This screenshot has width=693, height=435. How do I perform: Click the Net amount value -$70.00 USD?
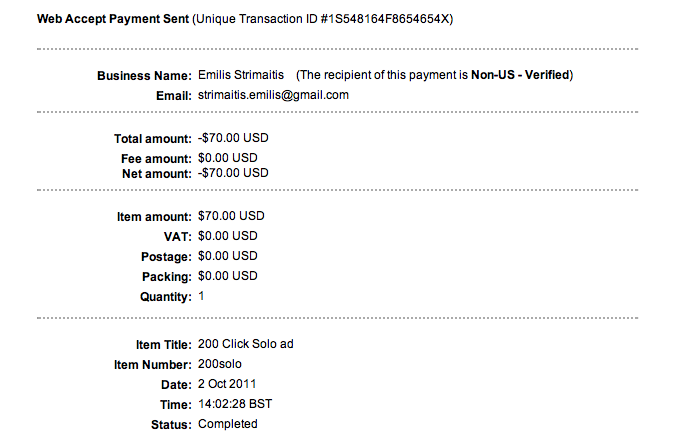(x=233, y=173)
